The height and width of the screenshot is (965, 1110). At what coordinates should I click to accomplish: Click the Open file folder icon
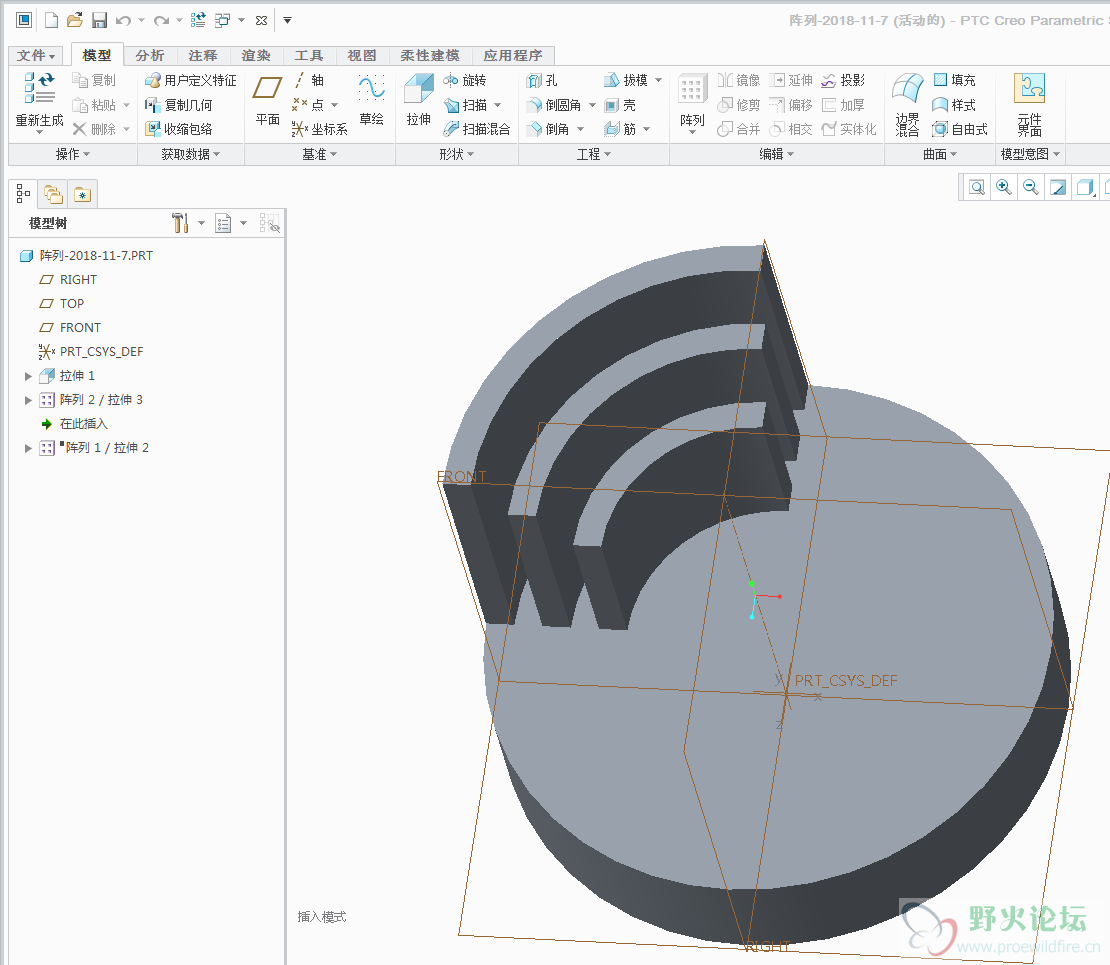75,21
